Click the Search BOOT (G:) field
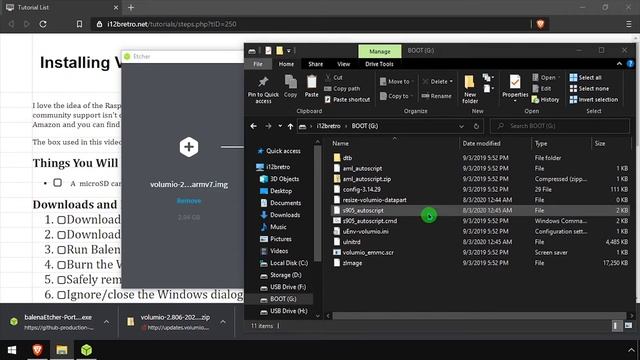This screenshot has height=360, width=640. pyautogui.click(x=560, y=126)
